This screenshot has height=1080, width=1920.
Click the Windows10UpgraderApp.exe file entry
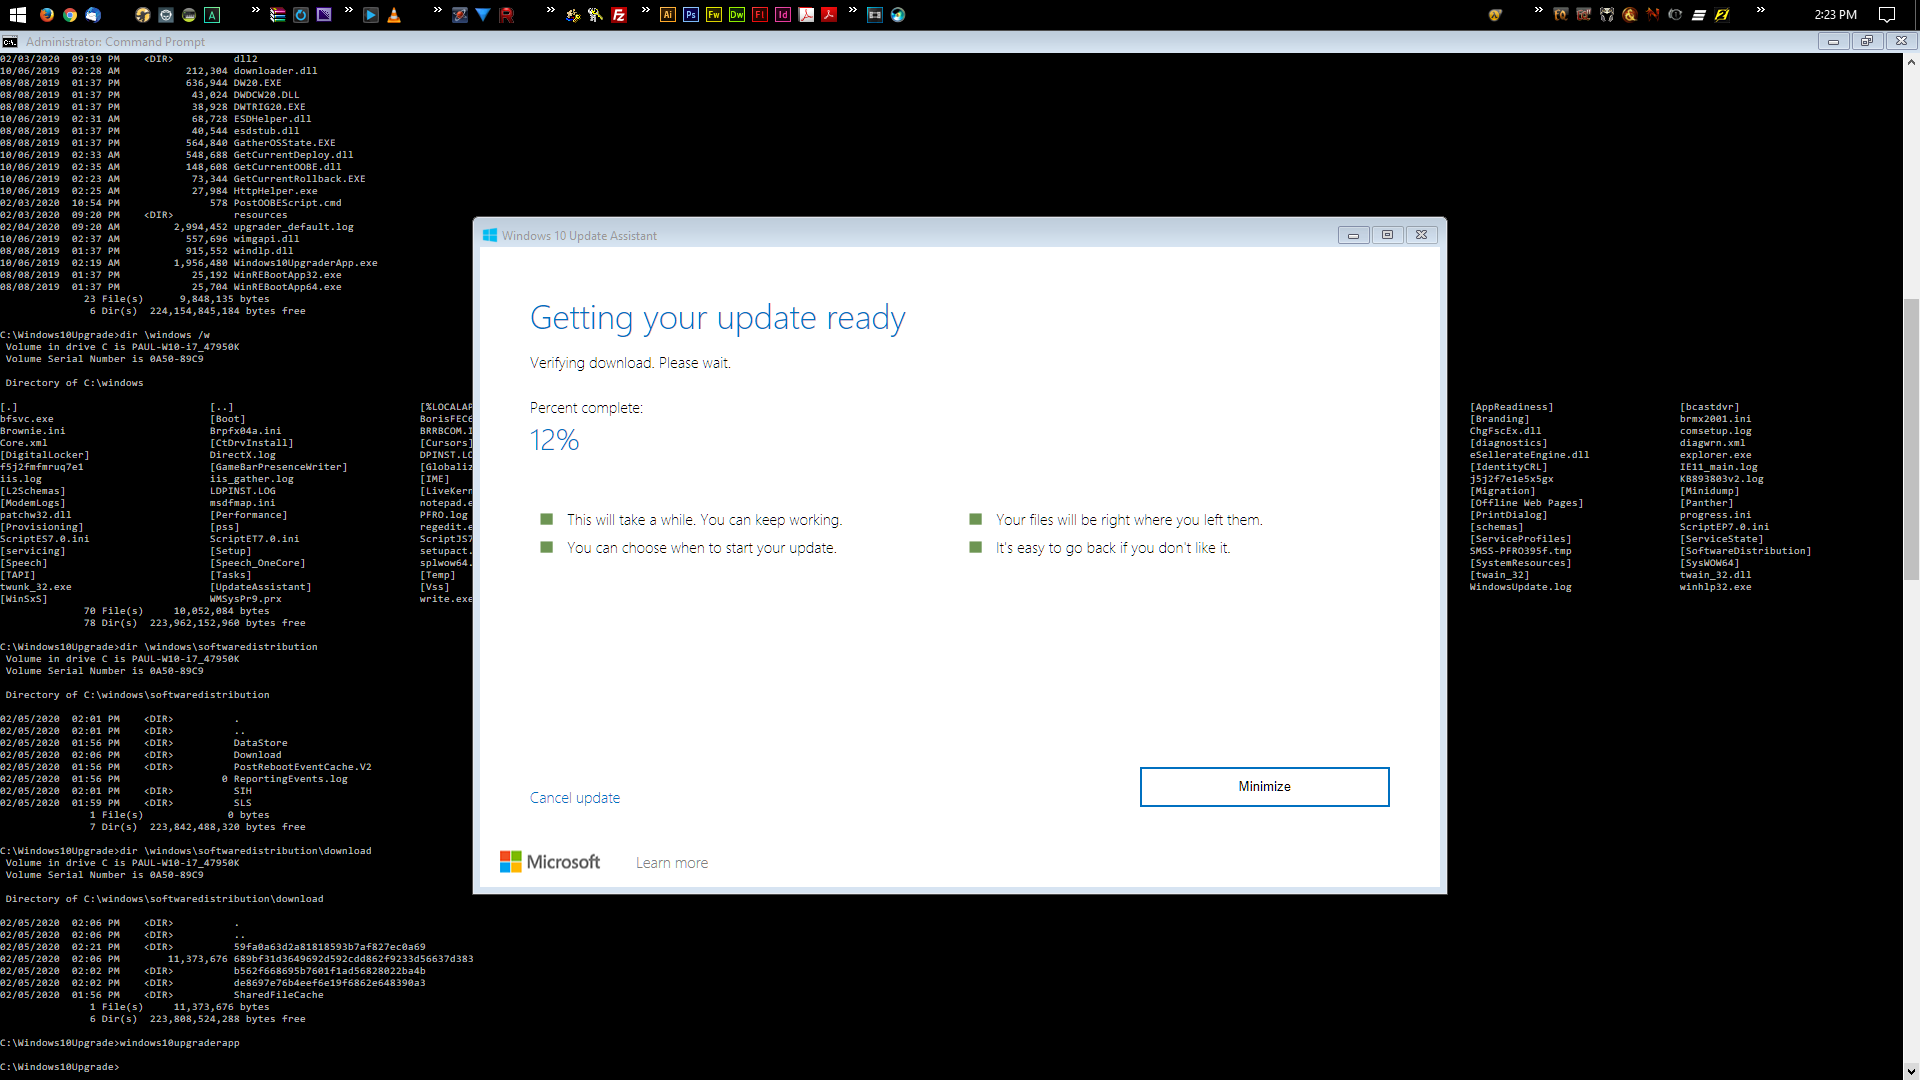pyautogui.click(x=305, y=263)
